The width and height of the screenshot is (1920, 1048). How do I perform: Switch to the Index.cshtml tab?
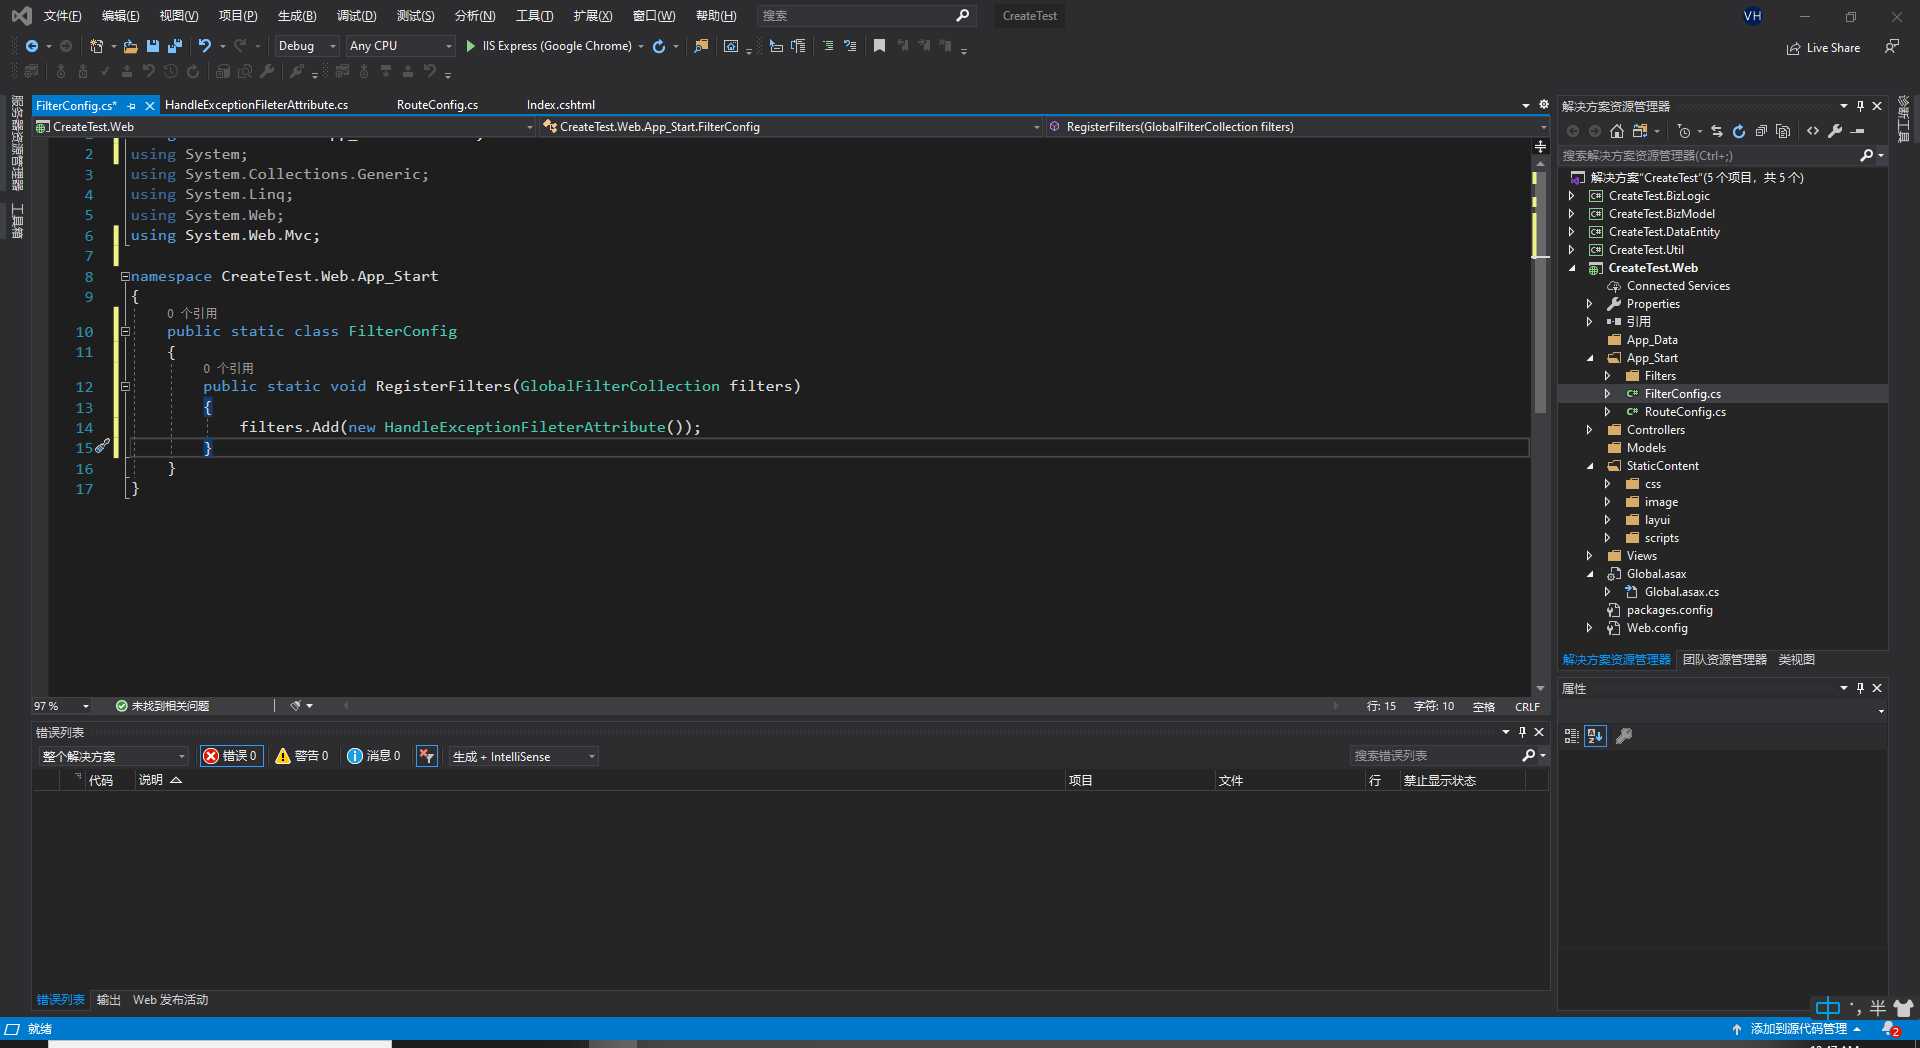point(560,105)
